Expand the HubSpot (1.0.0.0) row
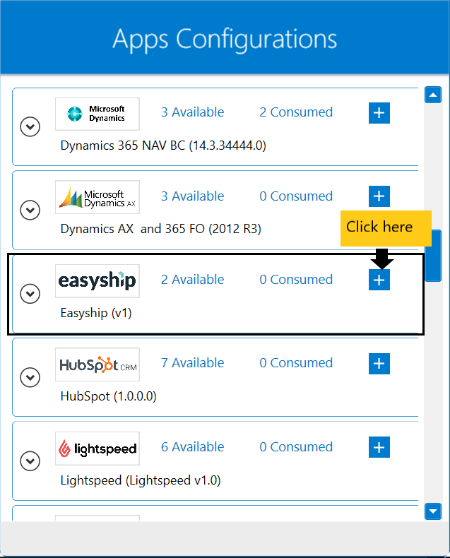 [30, 377]
